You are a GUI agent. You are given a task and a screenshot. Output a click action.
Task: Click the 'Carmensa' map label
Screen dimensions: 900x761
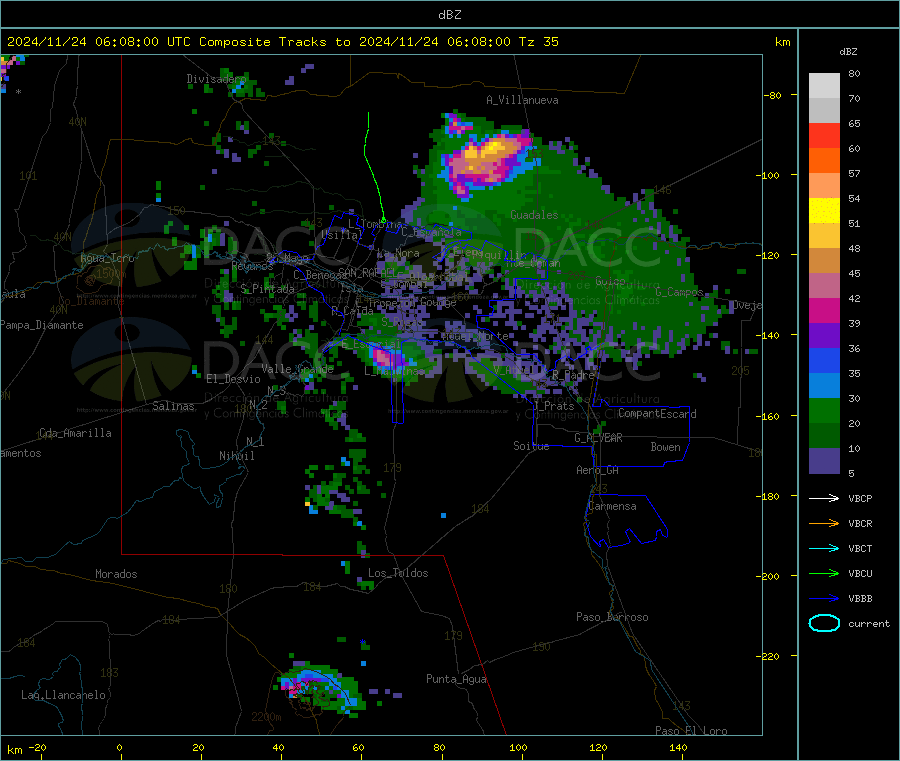click(612, 506)
